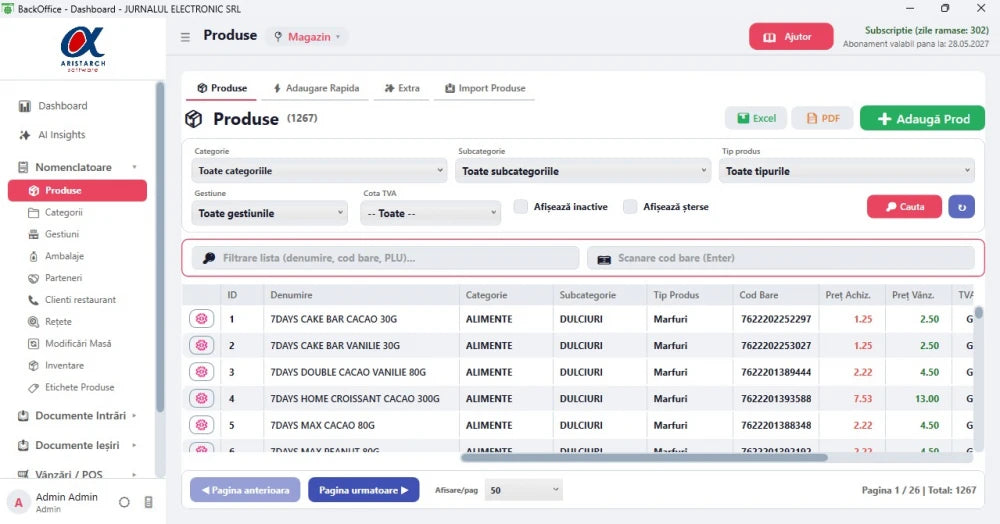Image resolution: width=1000 pixels, height=524 pixels.
Task: Toggle Afișează șterse checkbox
Action: (x=630, y=207)
